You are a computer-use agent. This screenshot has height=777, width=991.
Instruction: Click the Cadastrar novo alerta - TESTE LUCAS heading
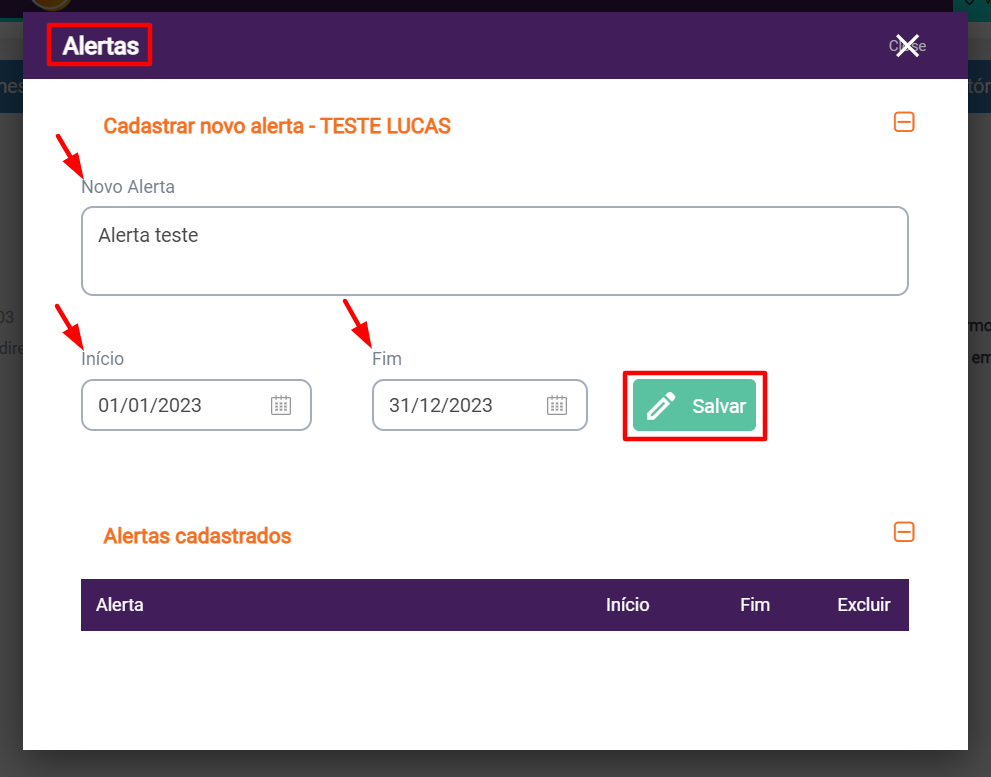pyautogui.click(x=277, y=126)
